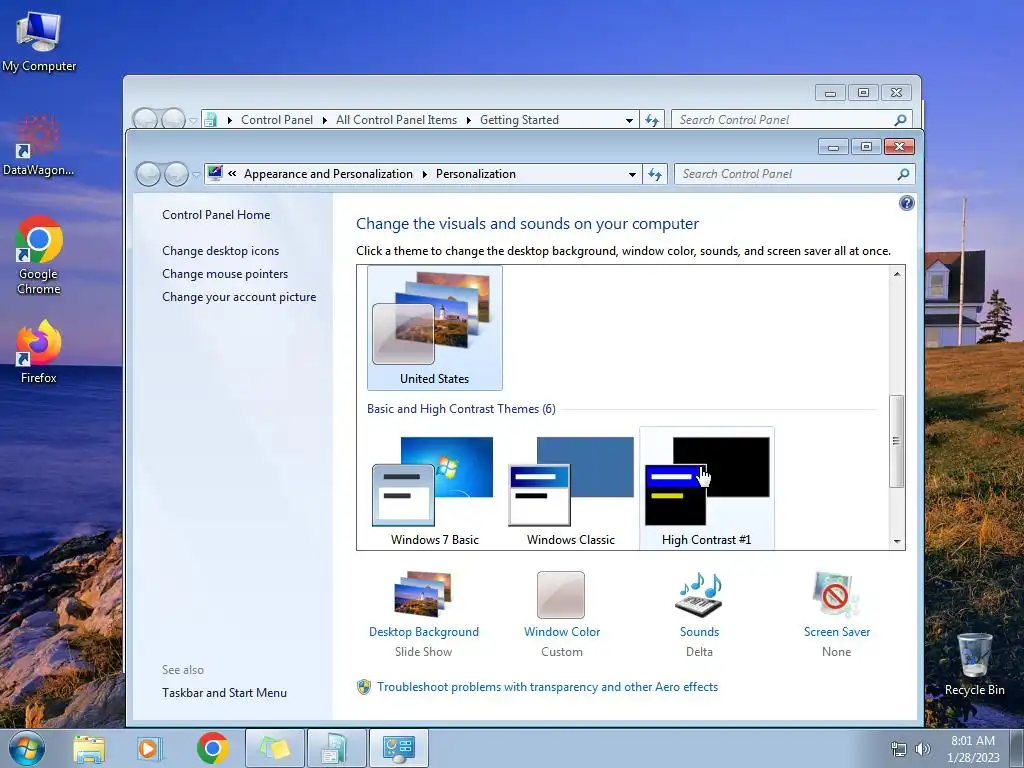Viewport: 1024px width, 768px height.
Task: Open the Sounds text link
Action: [x=699, y=632]
